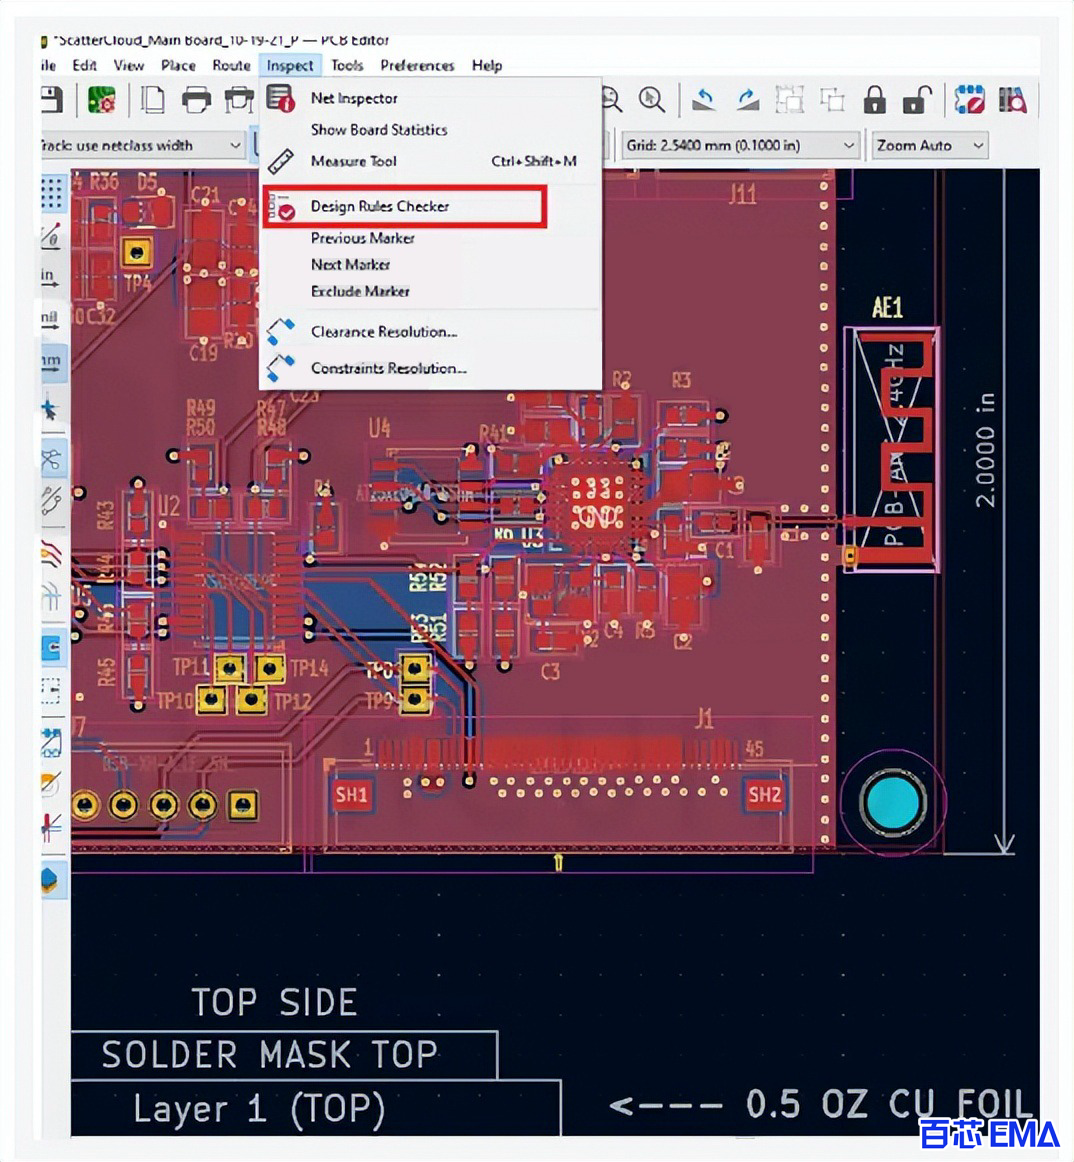Open the Route menu
Screen dimensions: 1074x1162
click(231, 65)
